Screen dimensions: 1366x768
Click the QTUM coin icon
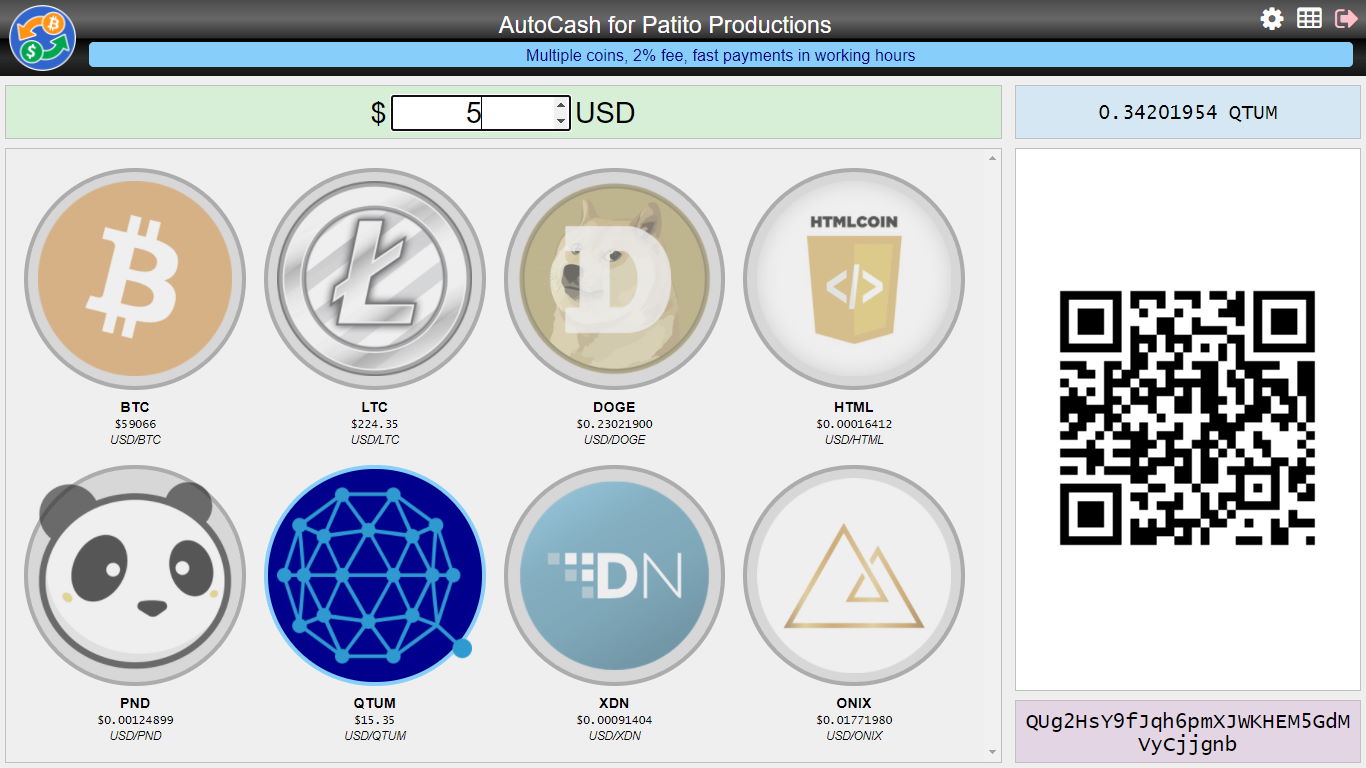(375, 575)
